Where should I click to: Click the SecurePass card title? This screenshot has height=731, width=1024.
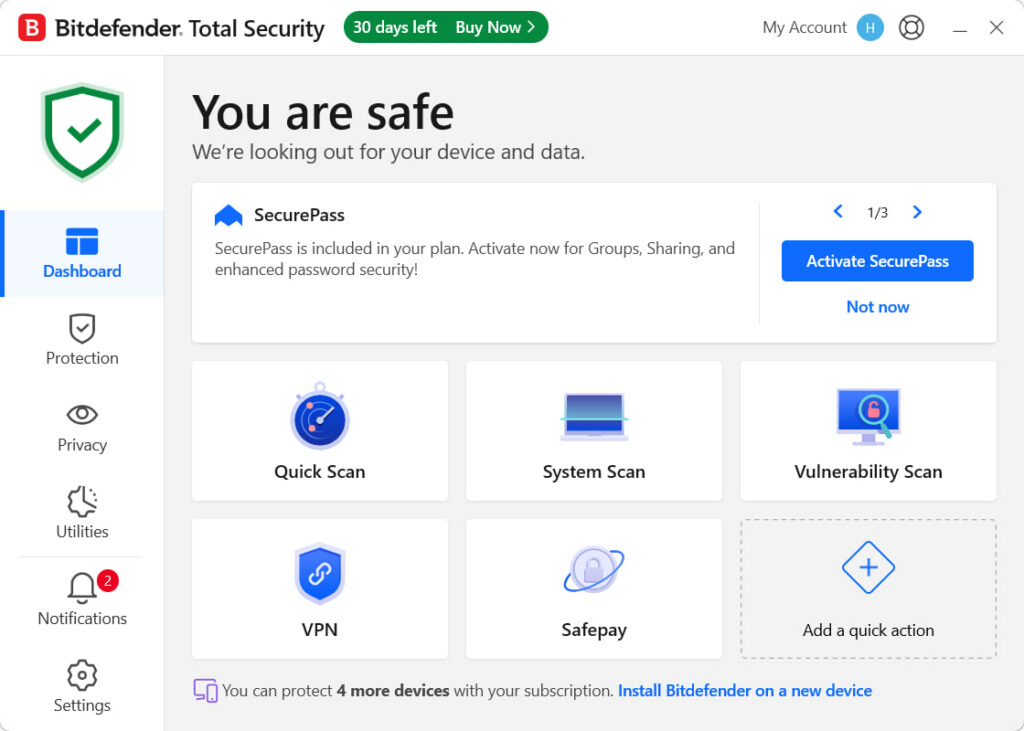click(x=299, y=215)
